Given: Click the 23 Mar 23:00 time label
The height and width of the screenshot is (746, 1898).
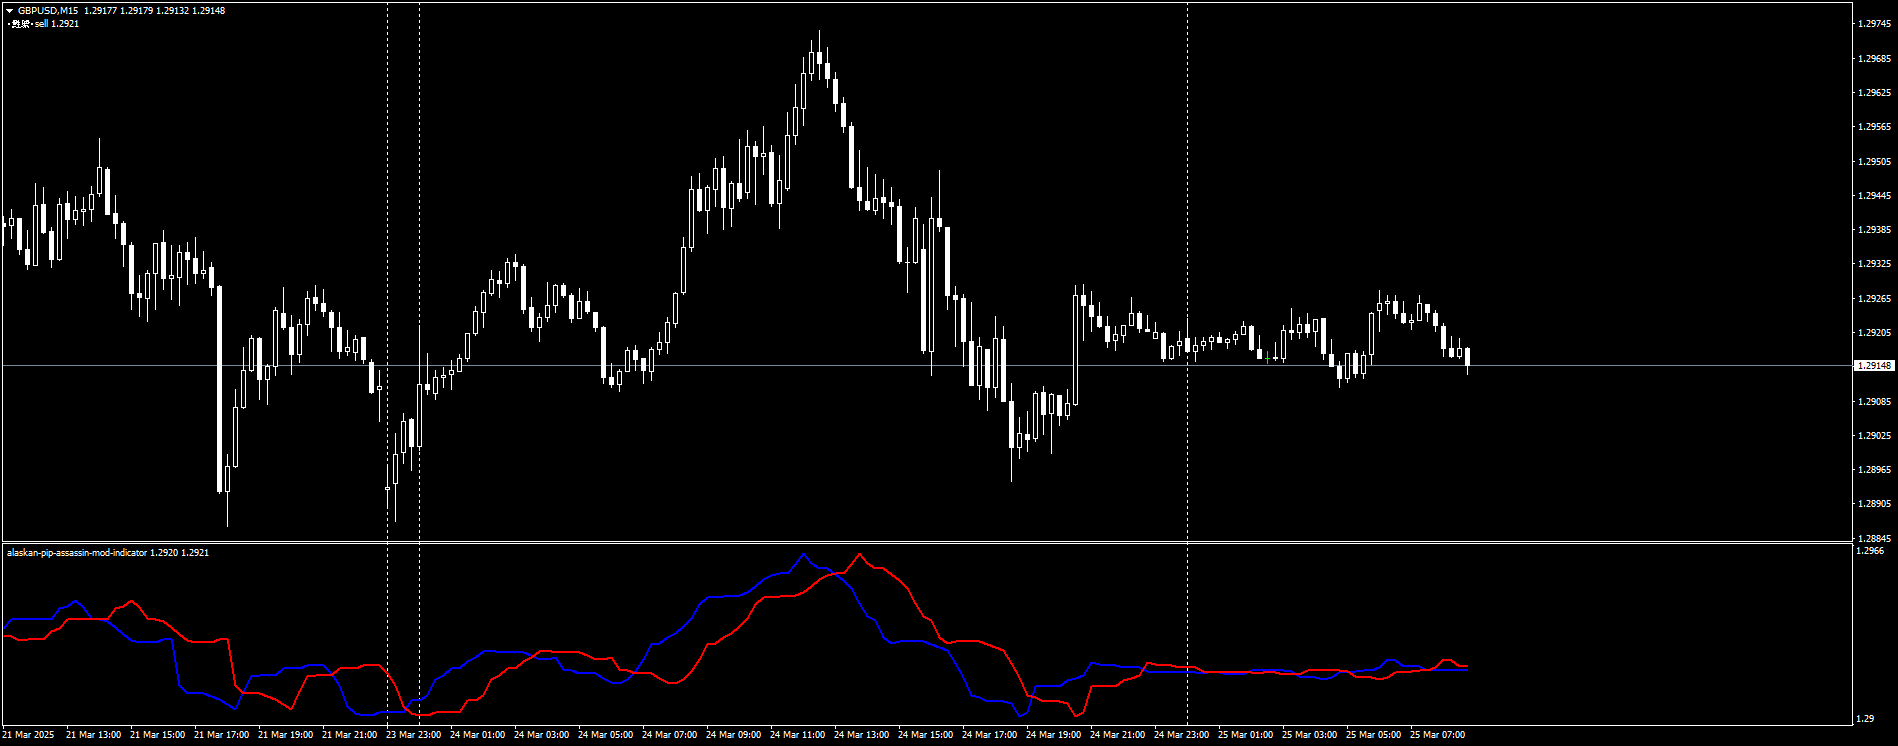Looking at the screenshot, I should (413, 735).
